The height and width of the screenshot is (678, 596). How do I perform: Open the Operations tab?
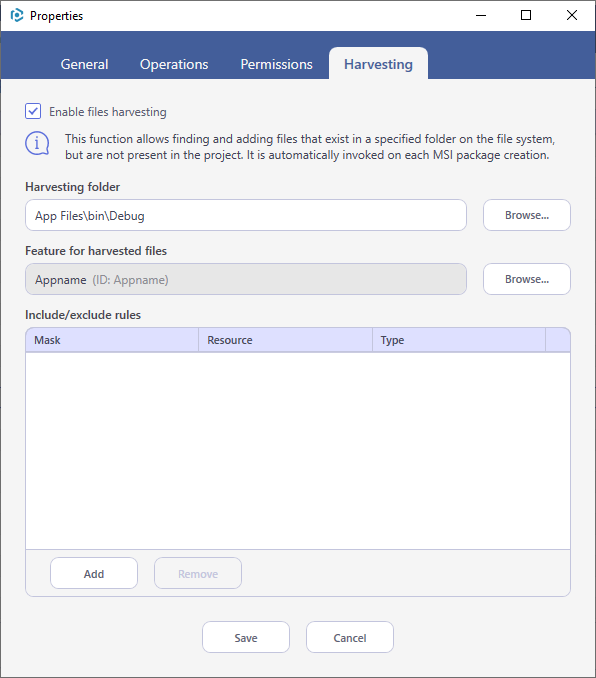click(x=174, y=64)
